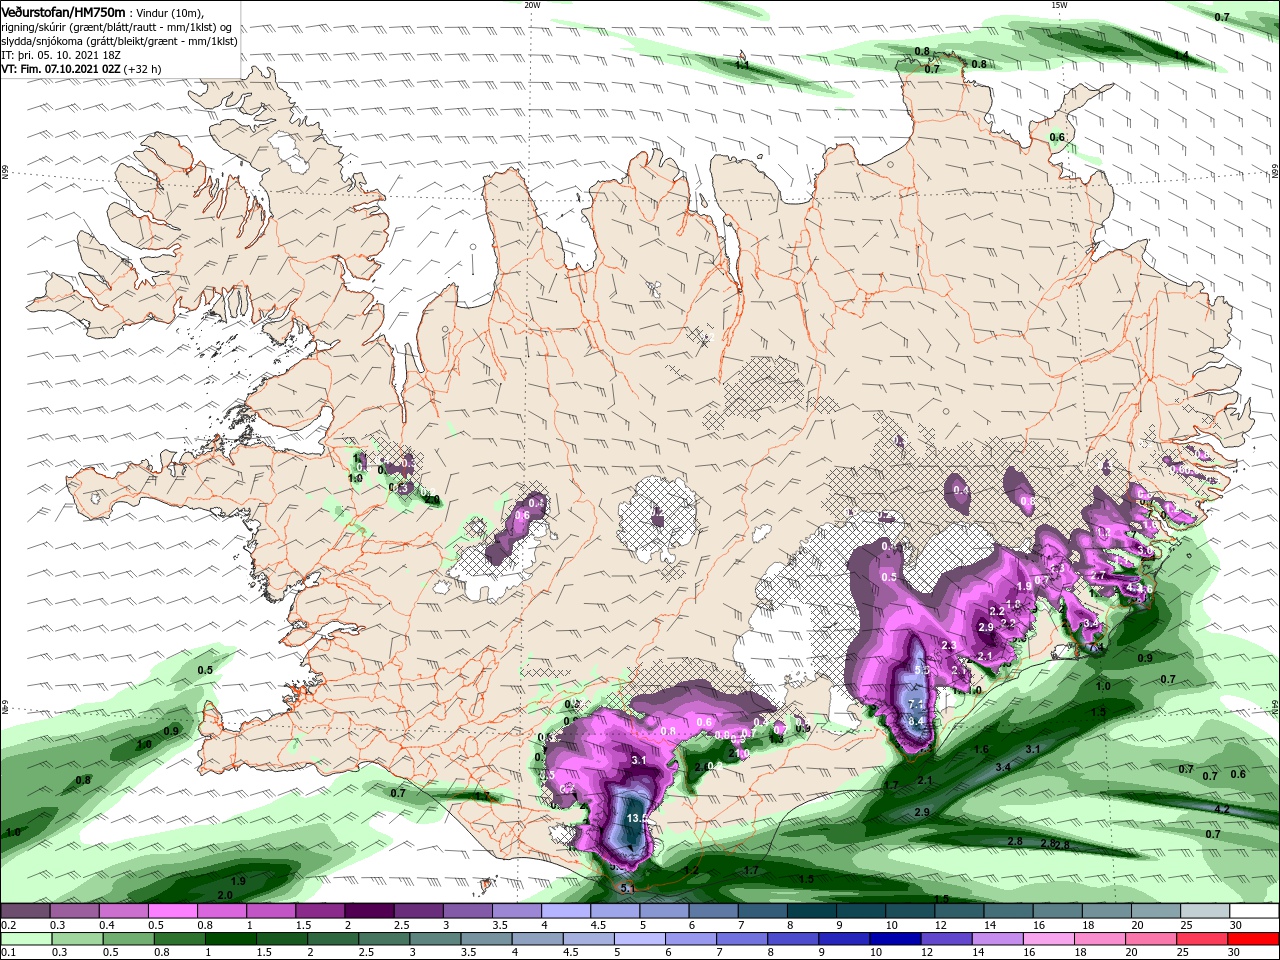Image resolution: width=1280 pixels, height=960 pixels.
Task: Click the 4.2 rain value offshore southeast
Action: [1221, 809]
